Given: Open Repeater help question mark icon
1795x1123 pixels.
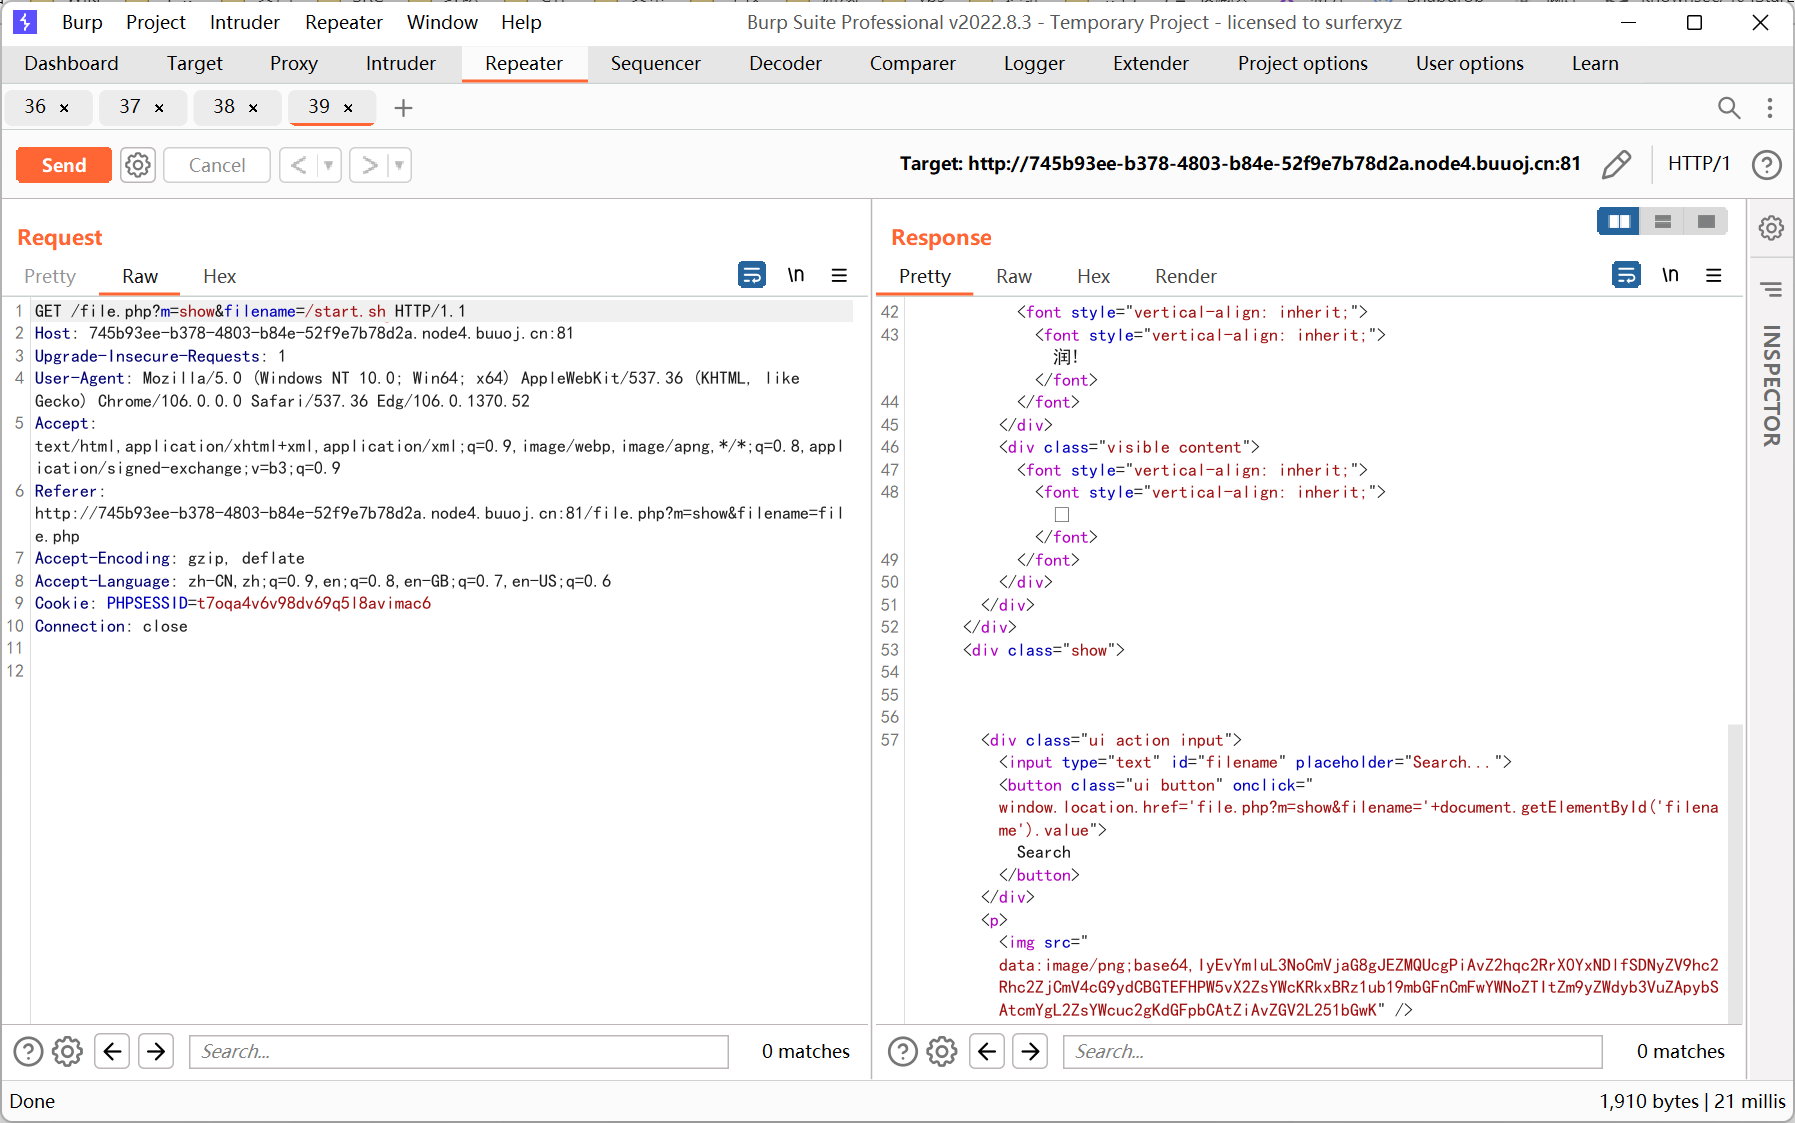Looking at the screenshot, I should [1767, 164].
